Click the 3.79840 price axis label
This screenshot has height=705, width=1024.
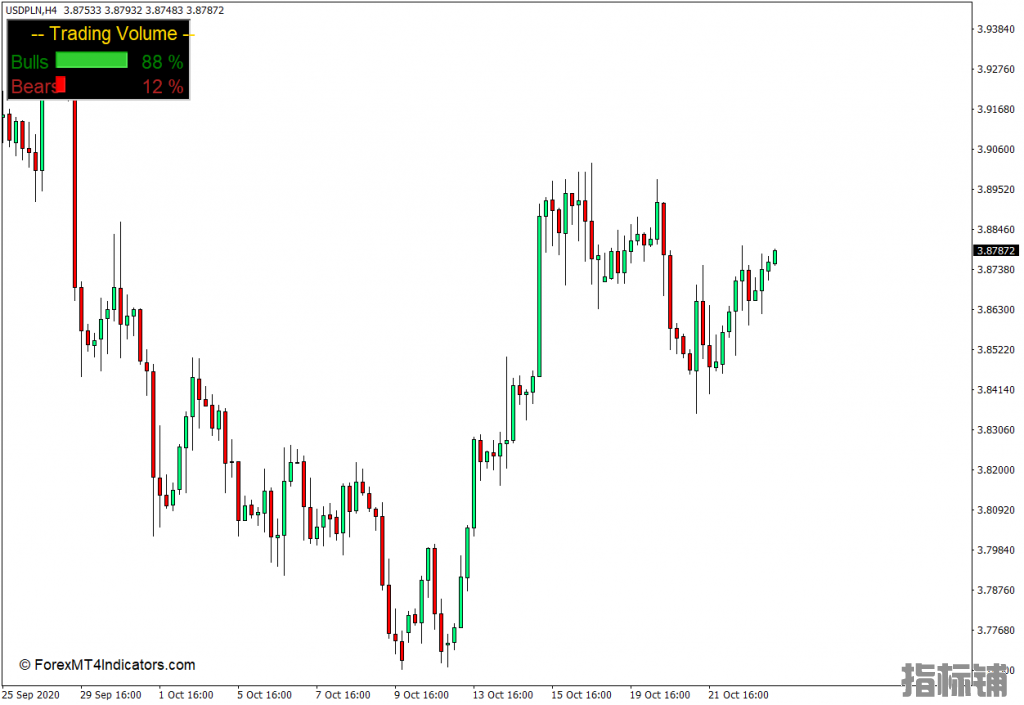(x=996, y=550)
